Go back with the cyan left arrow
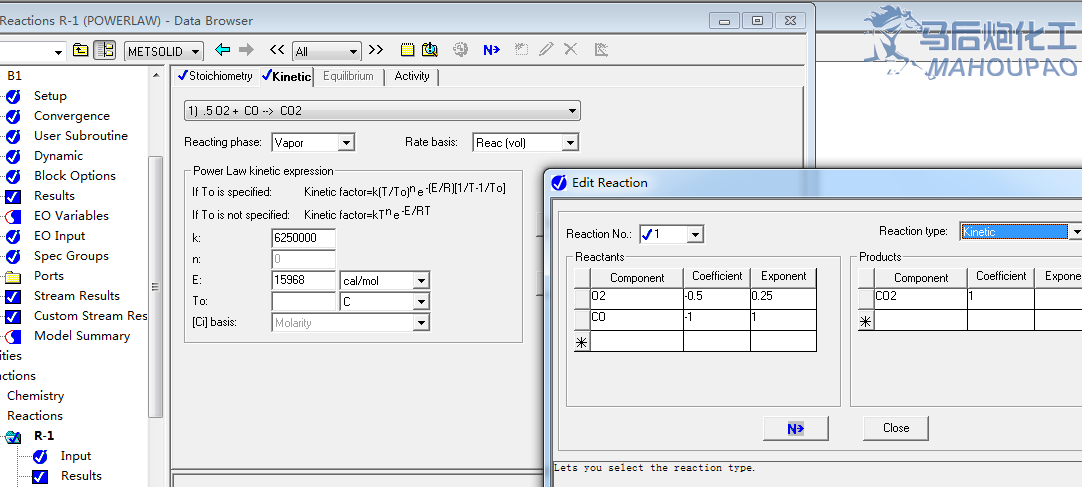The height and width of the screenshot is (487, 1082). tap(222, 50)
